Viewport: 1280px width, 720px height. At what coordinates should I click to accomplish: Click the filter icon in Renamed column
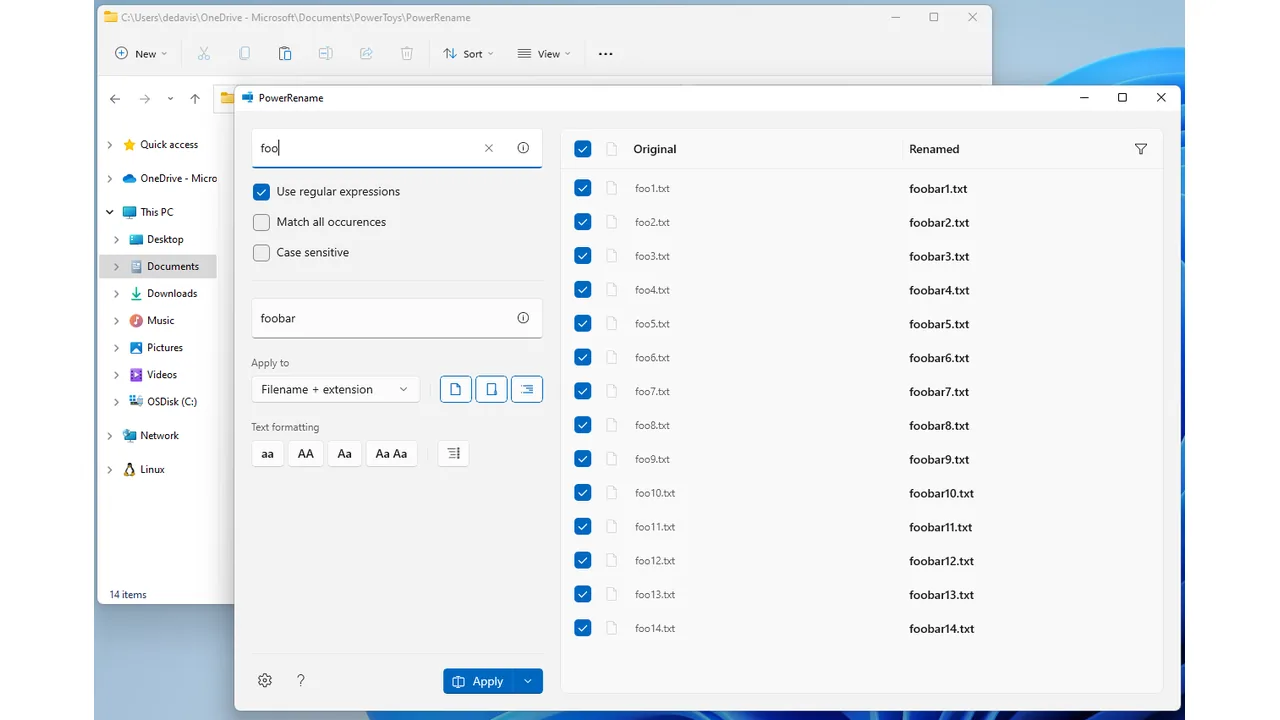[1141, 149]
